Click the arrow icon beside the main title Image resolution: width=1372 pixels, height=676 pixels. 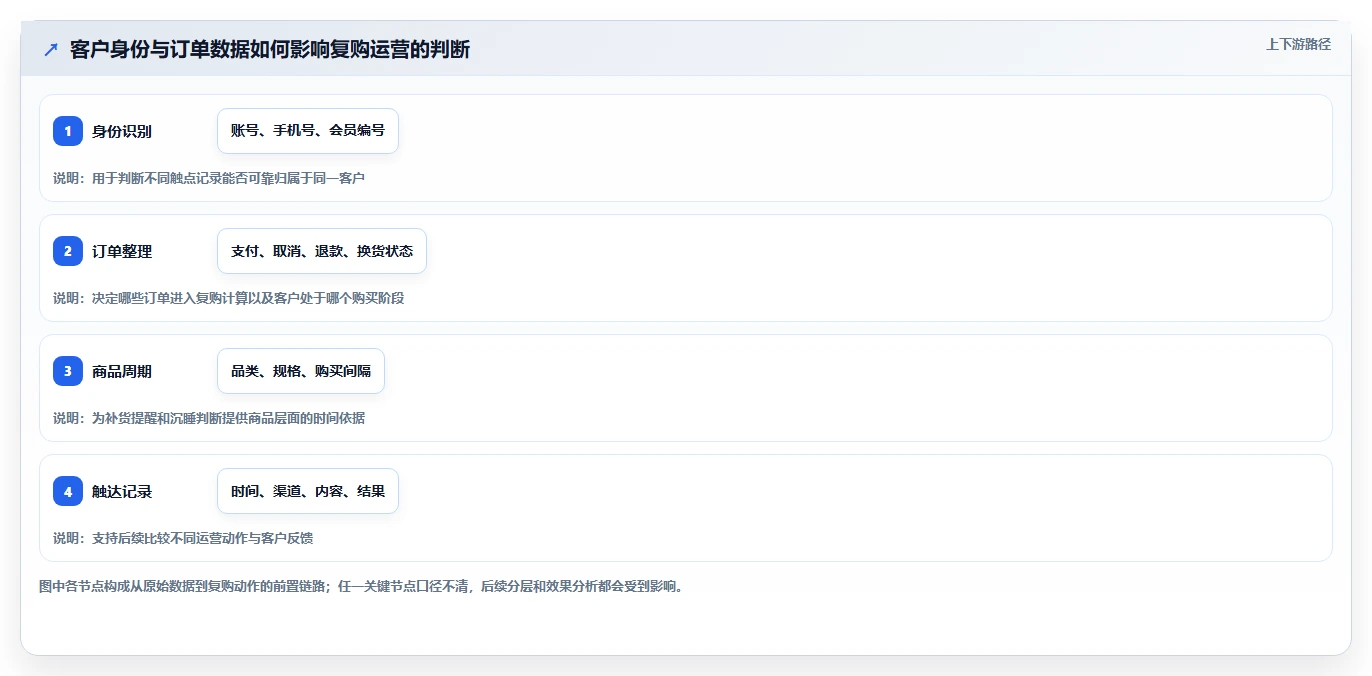tap(50, 50)
